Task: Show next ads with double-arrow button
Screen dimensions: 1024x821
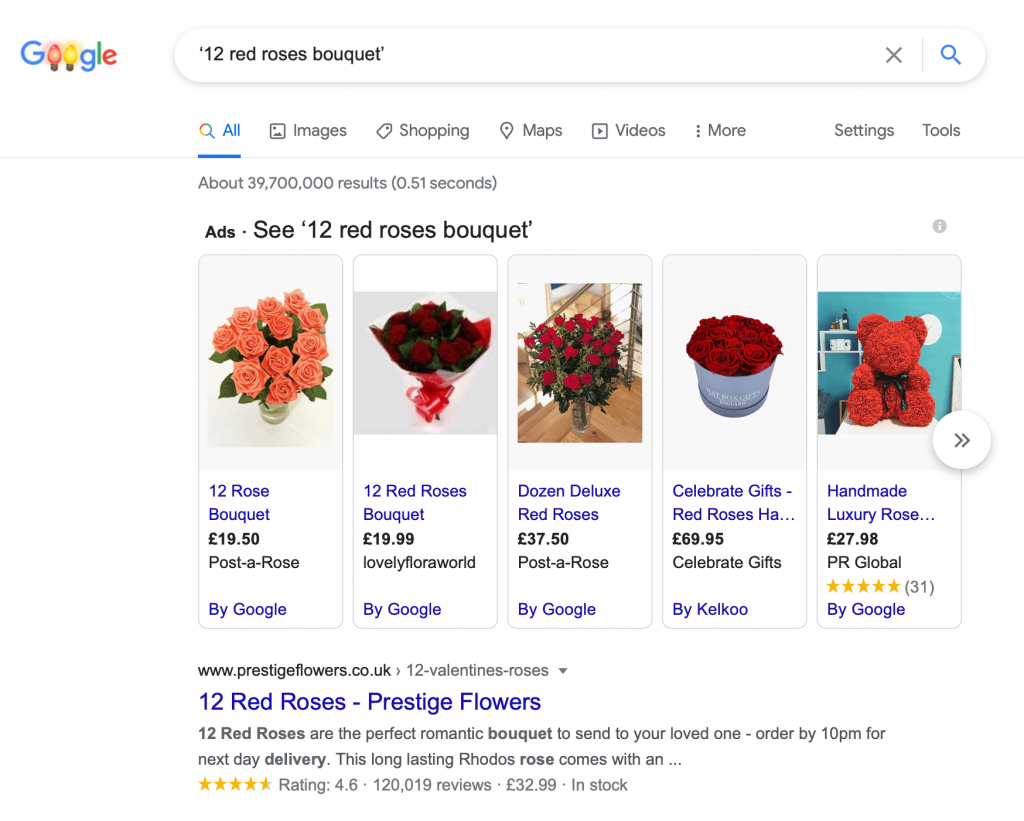Action: tap(961, 440)
